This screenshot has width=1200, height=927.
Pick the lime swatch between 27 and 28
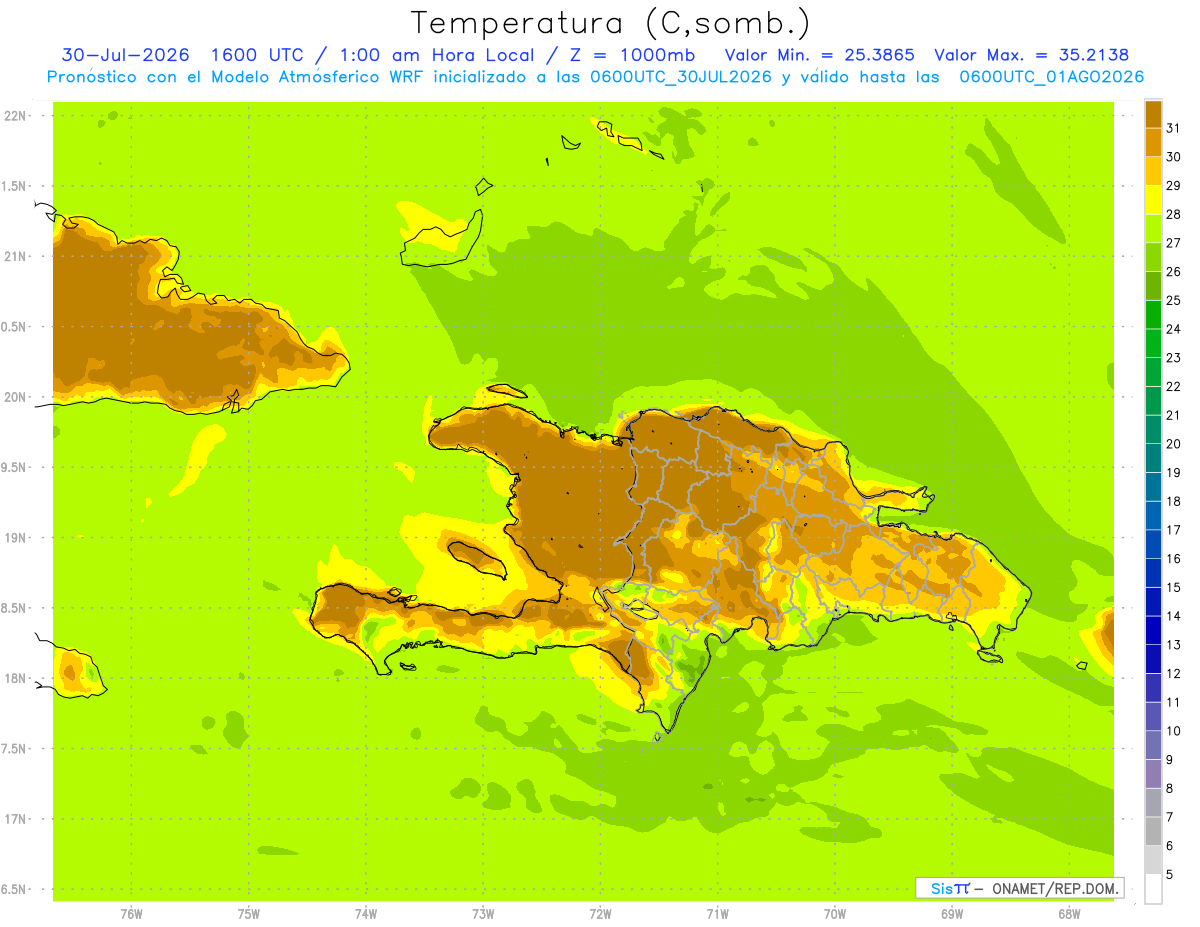click(x=1153, y=228)
